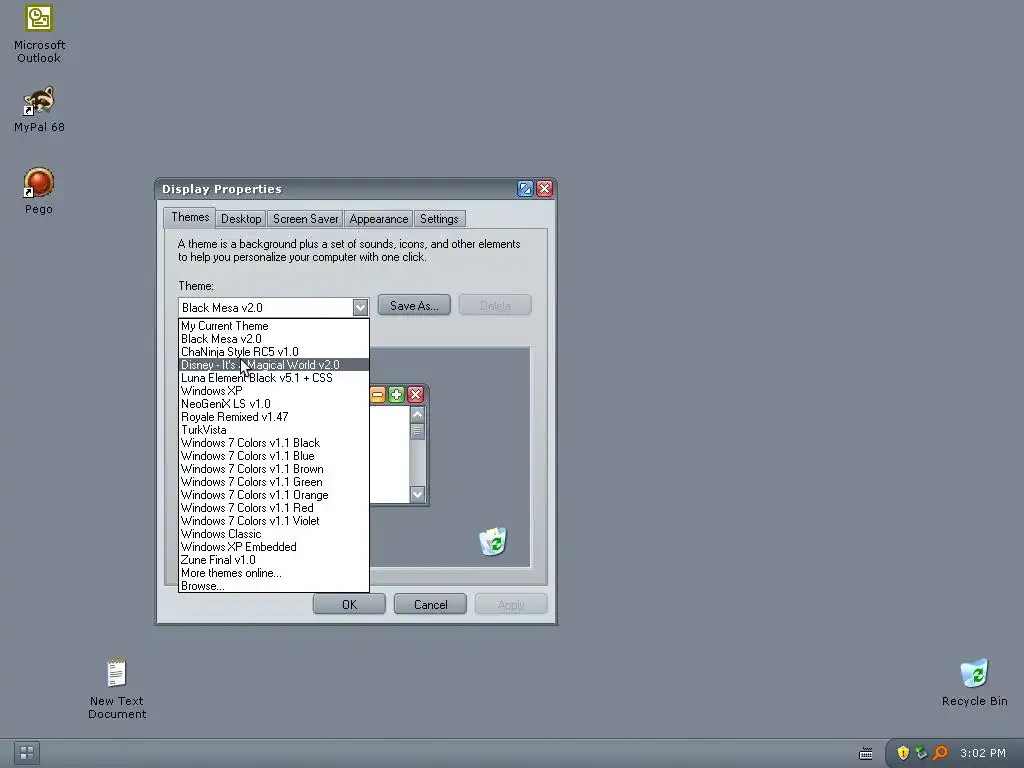Screen dimensions: 1024x768
Task: Select the Pego desktop shortcut
Action: [x=39, y=191]
